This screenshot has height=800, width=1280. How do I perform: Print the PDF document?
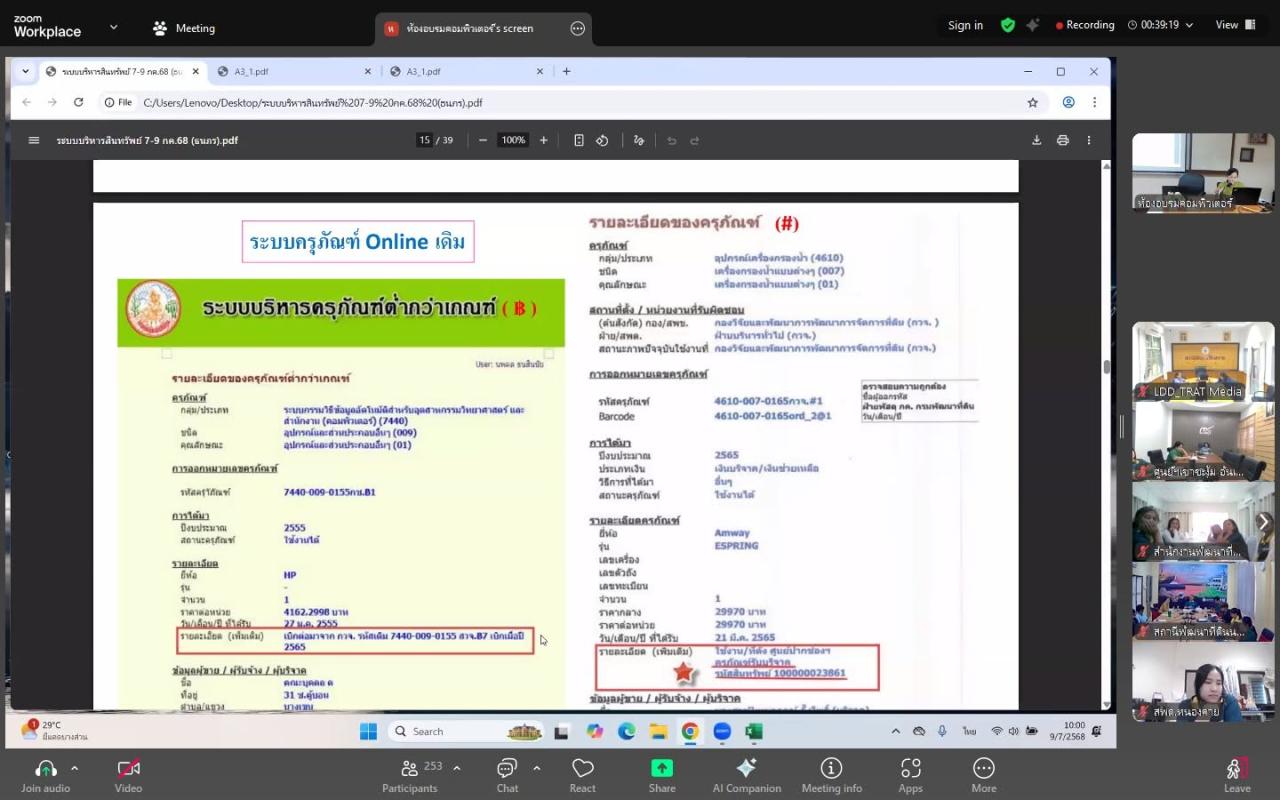coord(1063,140)
